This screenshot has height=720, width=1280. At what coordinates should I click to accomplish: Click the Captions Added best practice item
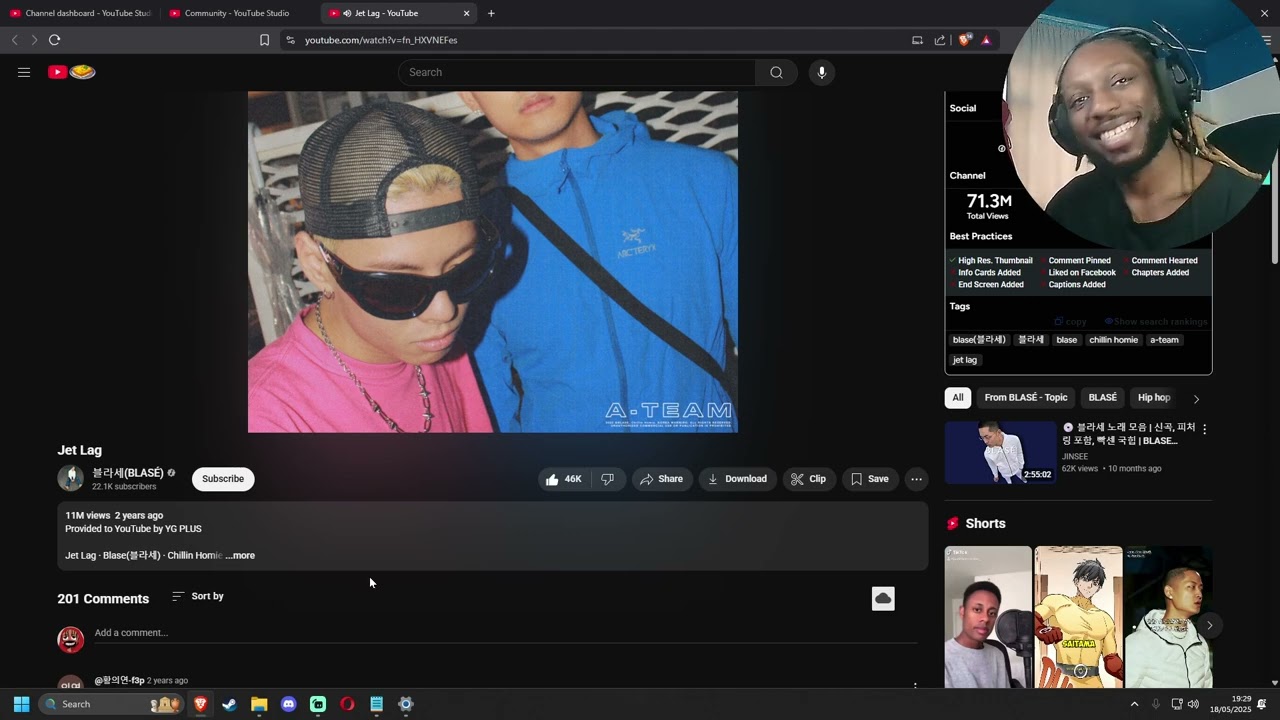coord(1077,285)
